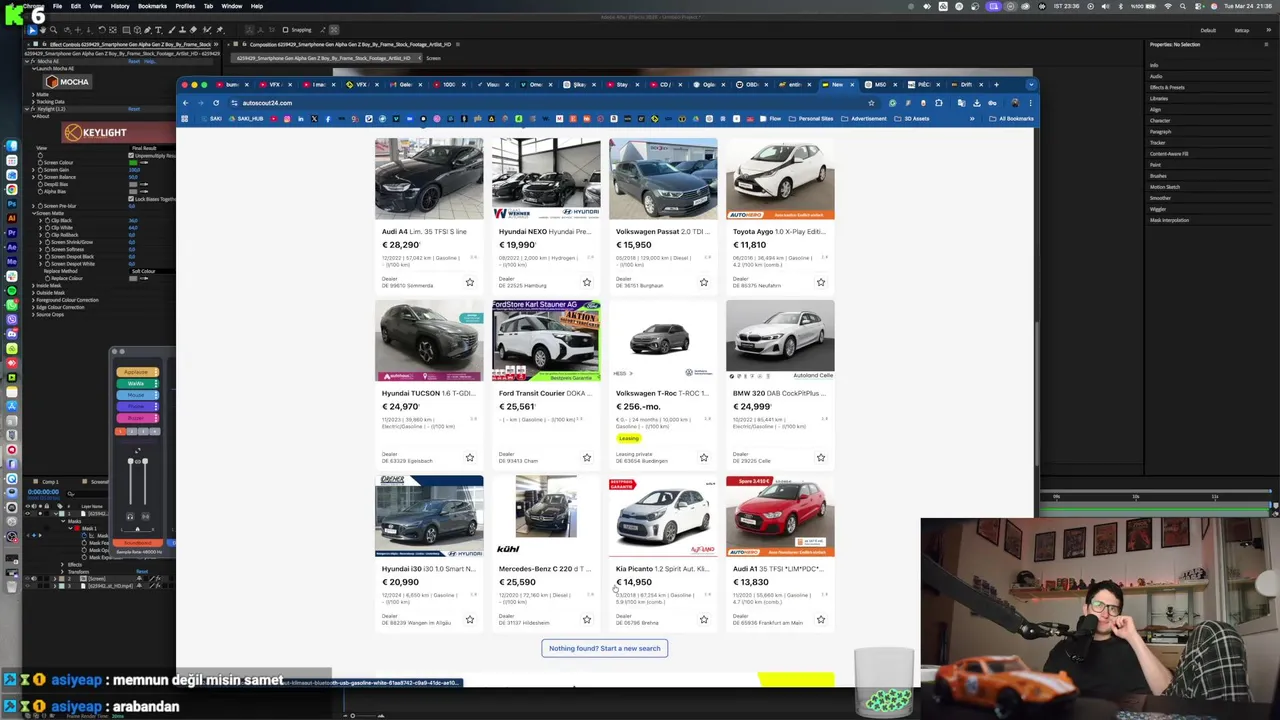Open macOS Spotlight search icon
This screenshot has width=1280, height=720.
[x=1184, y=6]
